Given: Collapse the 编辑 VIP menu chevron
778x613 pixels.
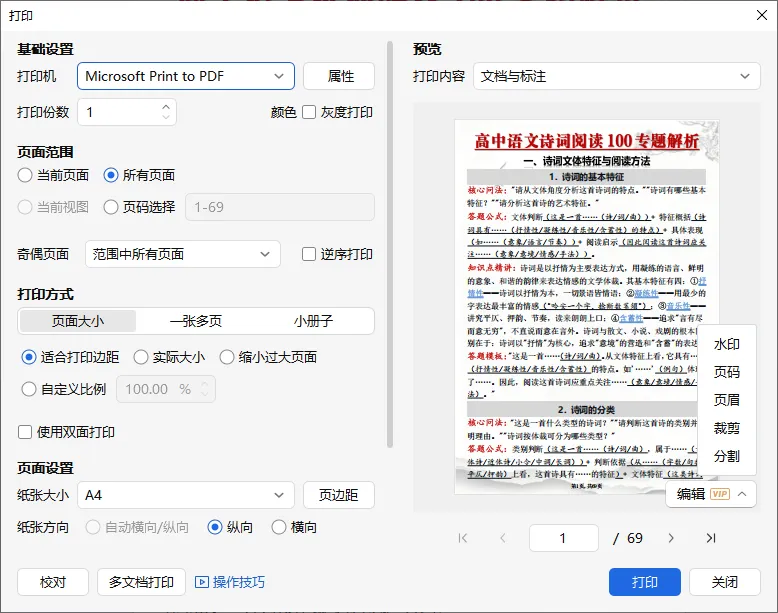Looking at the screenshot, I should click(x=742, y=494).
